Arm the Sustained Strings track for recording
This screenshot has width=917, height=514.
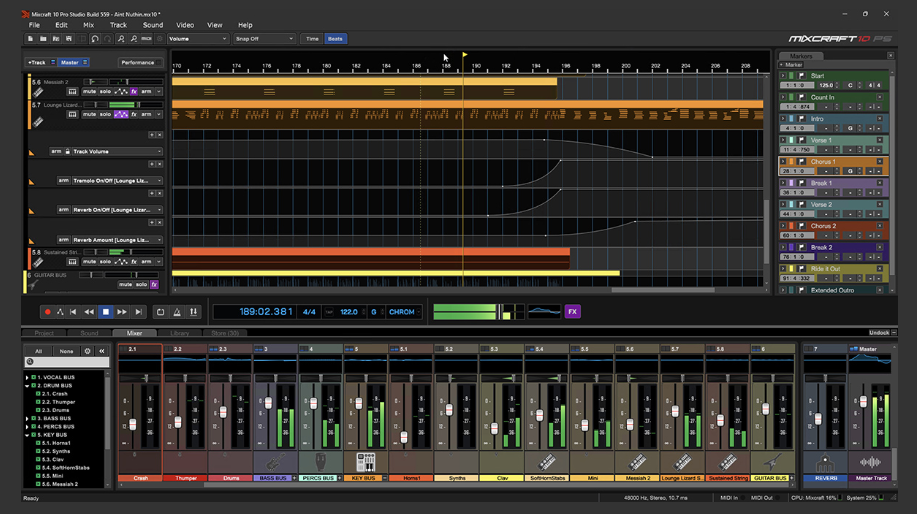(146, 261)
